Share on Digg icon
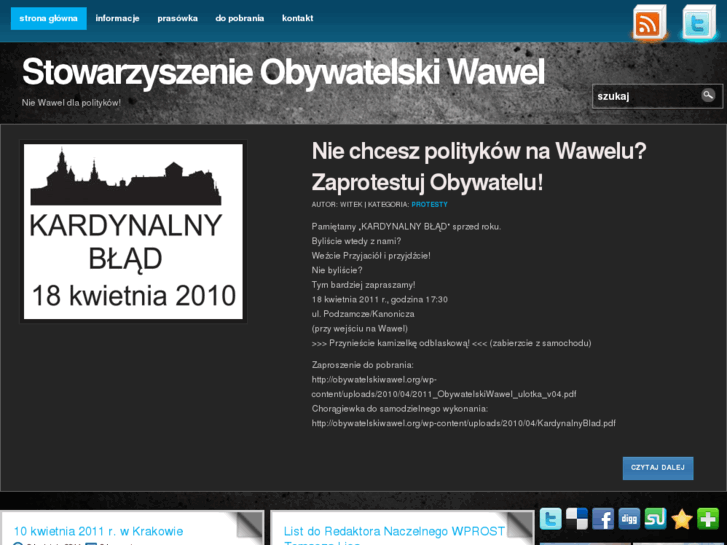This screenshot has height=545, width=727. coord(629,519)
